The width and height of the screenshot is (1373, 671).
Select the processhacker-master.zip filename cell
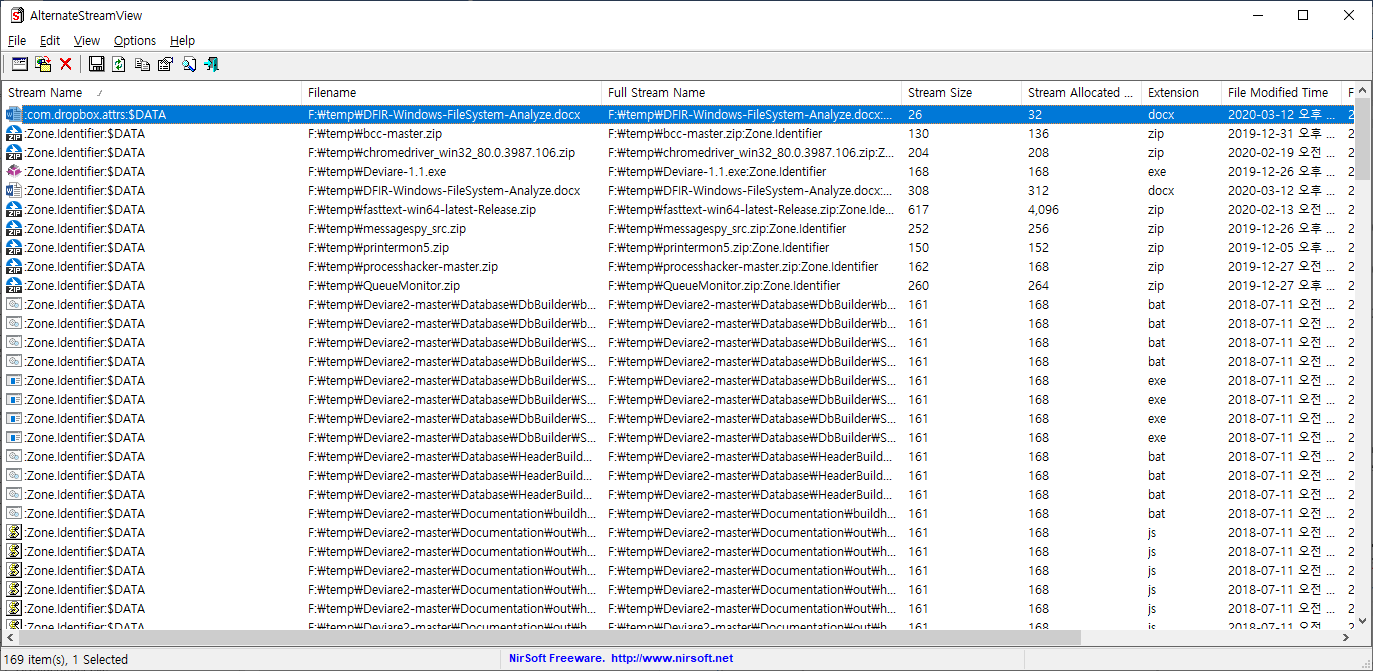[403, 266]
